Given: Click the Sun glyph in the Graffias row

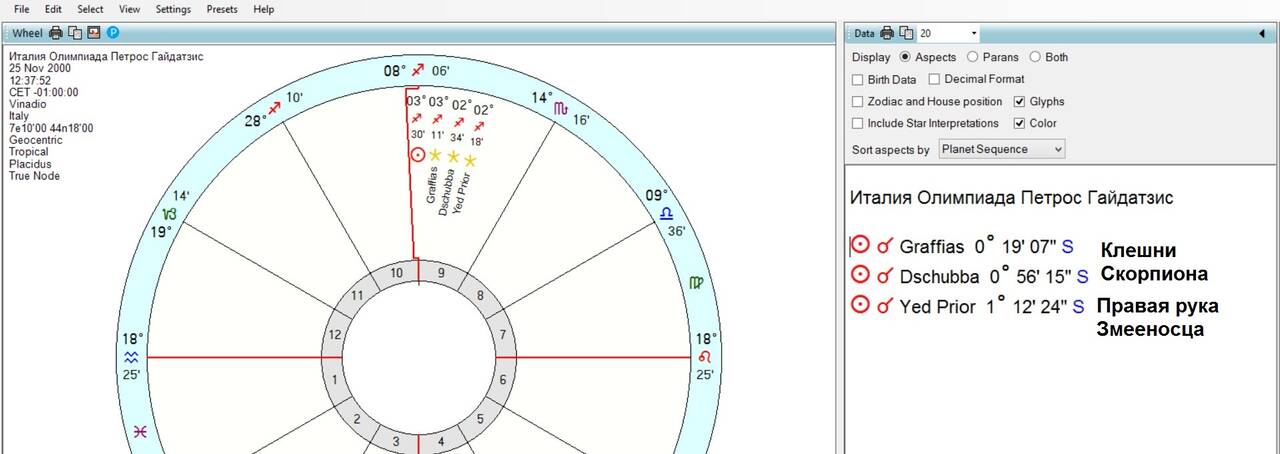Looking at the screenshot, I should 859,245.
